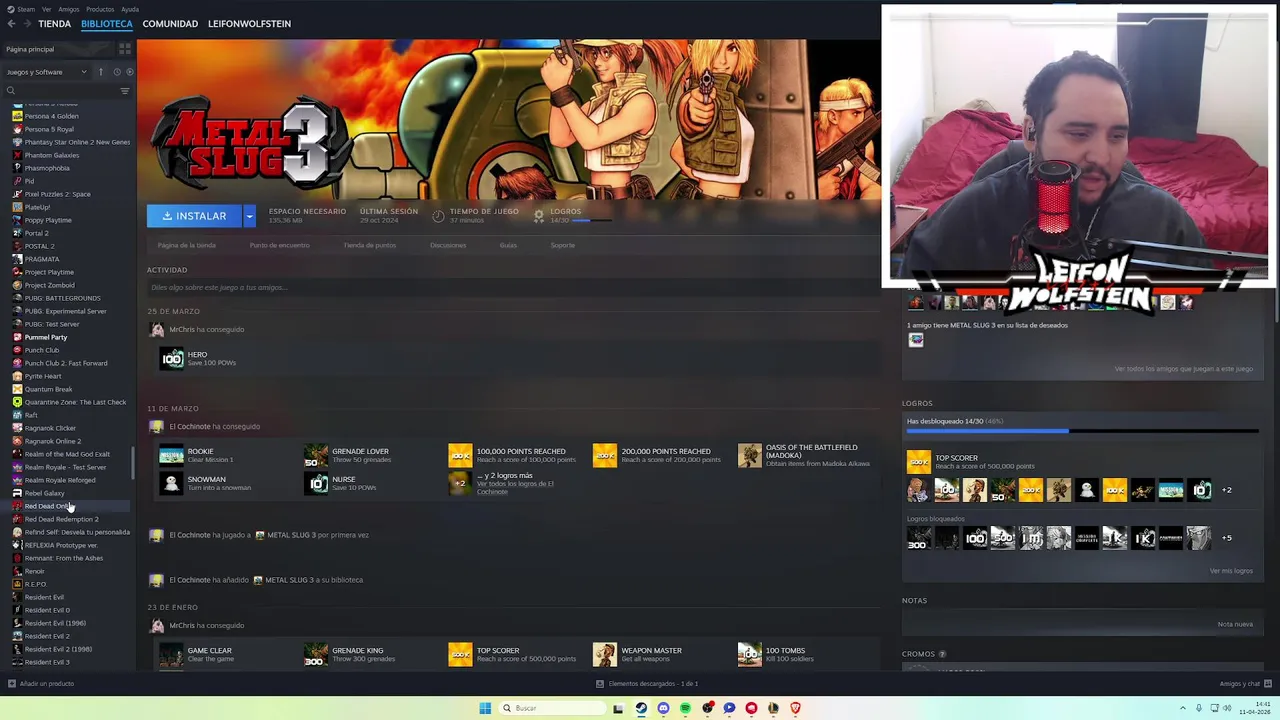Click the Ver mis logros link
The width and height of the screenshot is (1280, 720).
pos(1231,571)
